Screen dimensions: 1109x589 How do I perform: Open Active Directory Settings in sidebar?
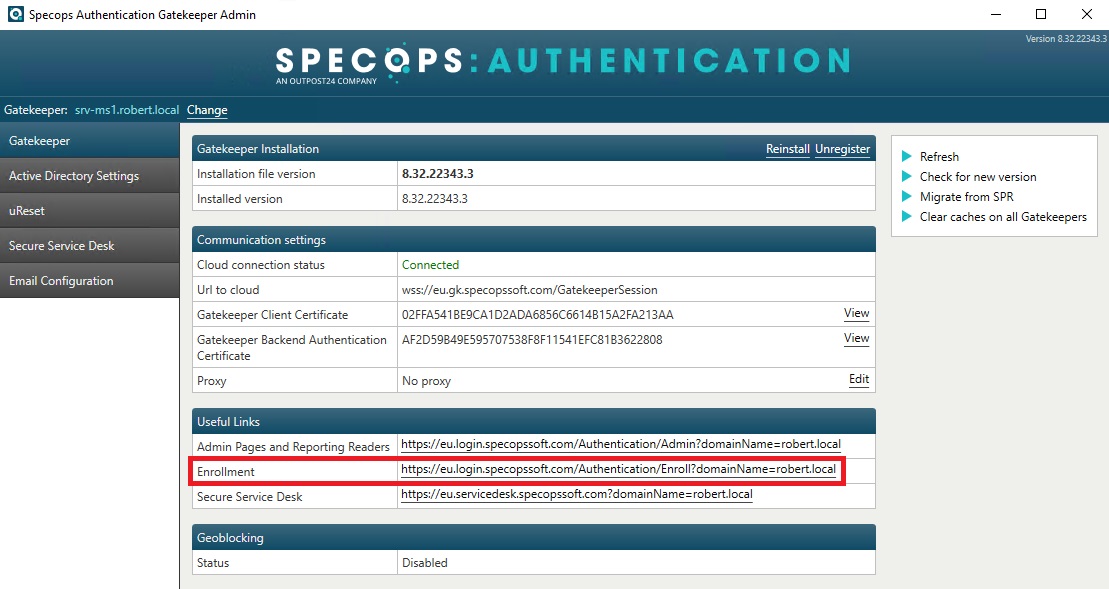(x=90, y=176)
